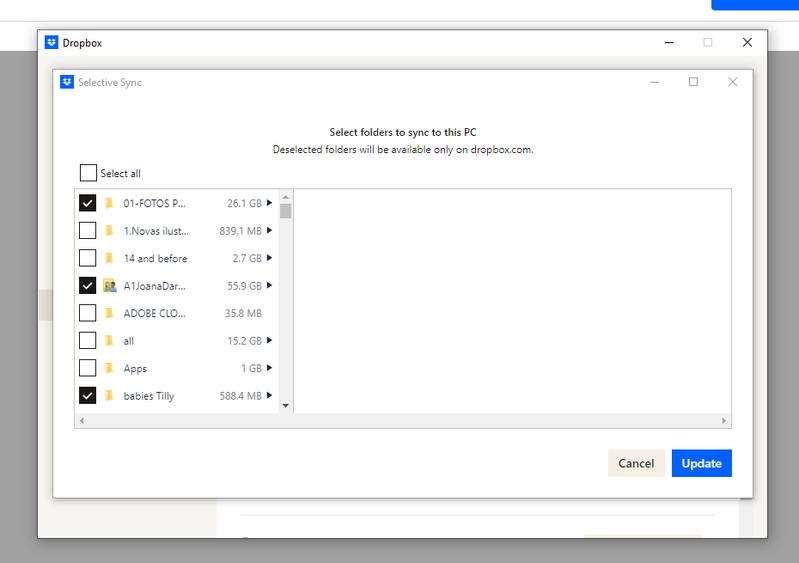
Task: Close the outer Dropbox window
Action: 747,42
